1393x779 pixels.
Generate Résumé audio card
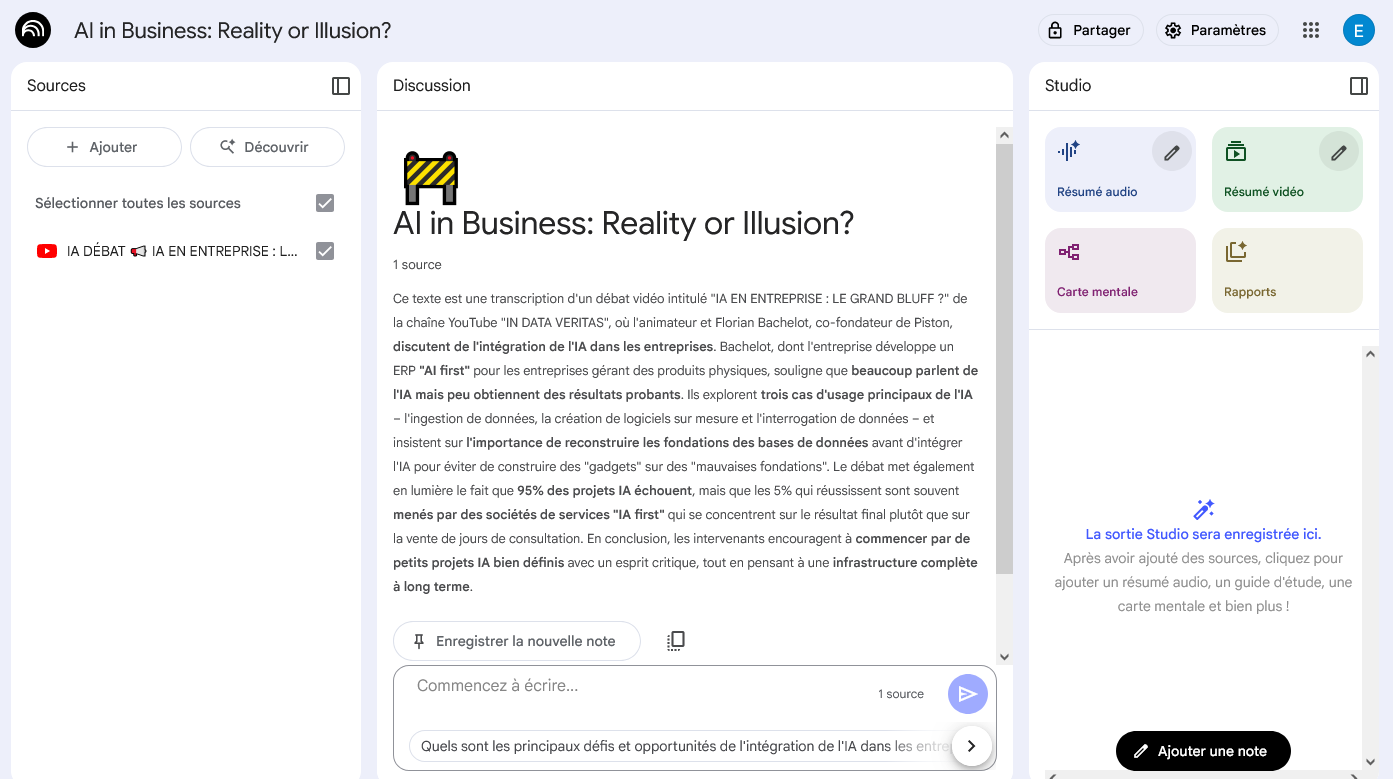1120,169
